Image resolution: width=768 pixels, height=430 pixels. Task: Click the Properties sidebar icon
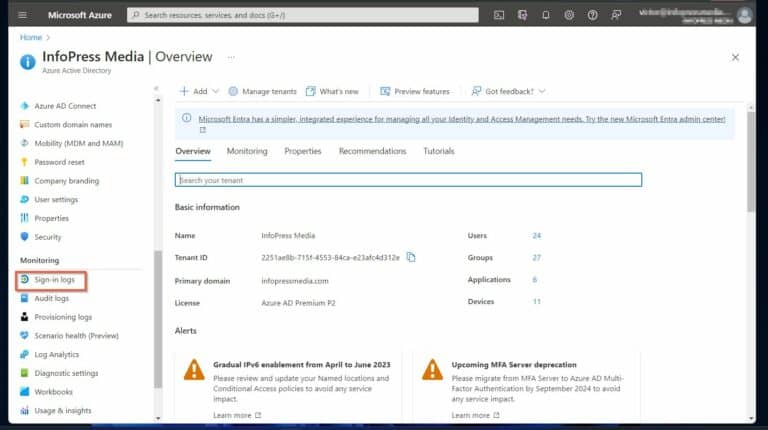pos(24,218)
